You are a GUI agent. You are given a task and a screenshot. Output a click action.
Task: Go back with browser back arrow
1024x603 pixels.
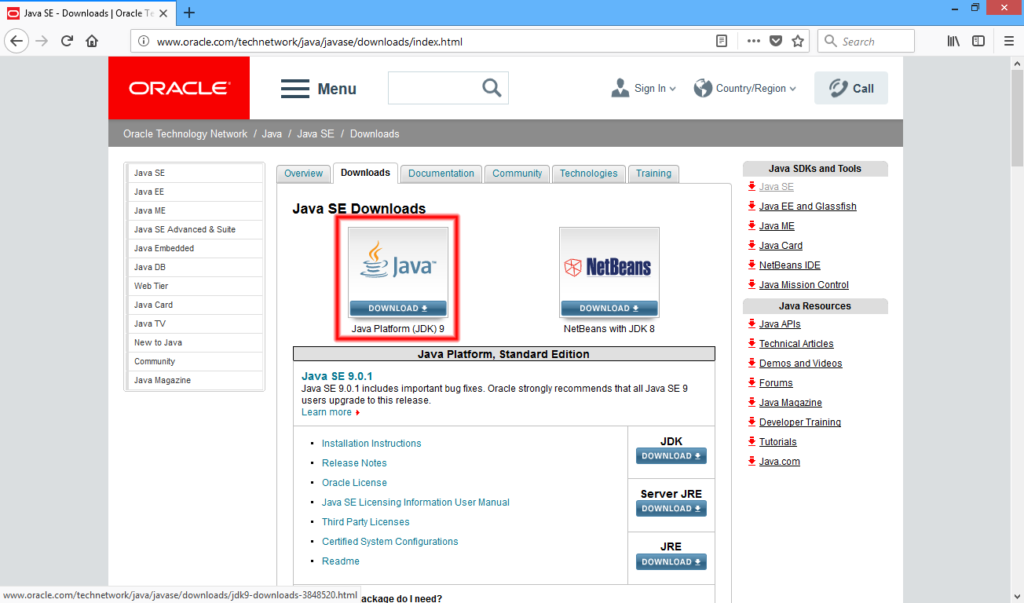click(16, 41)
